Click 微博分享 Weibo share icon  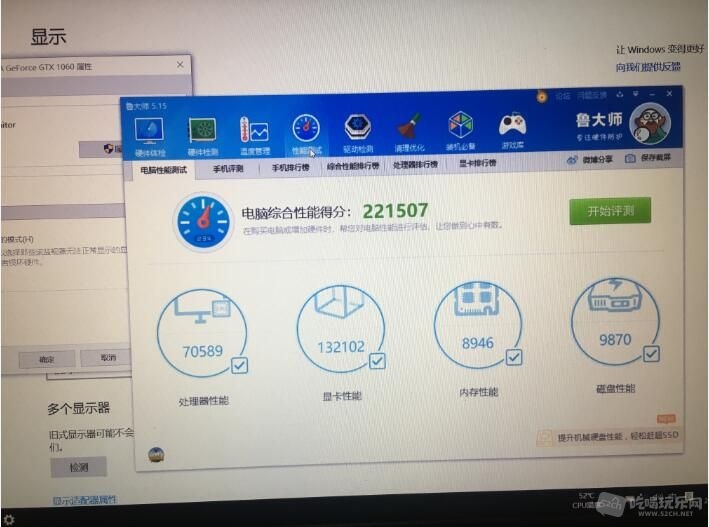coord(572,160)
